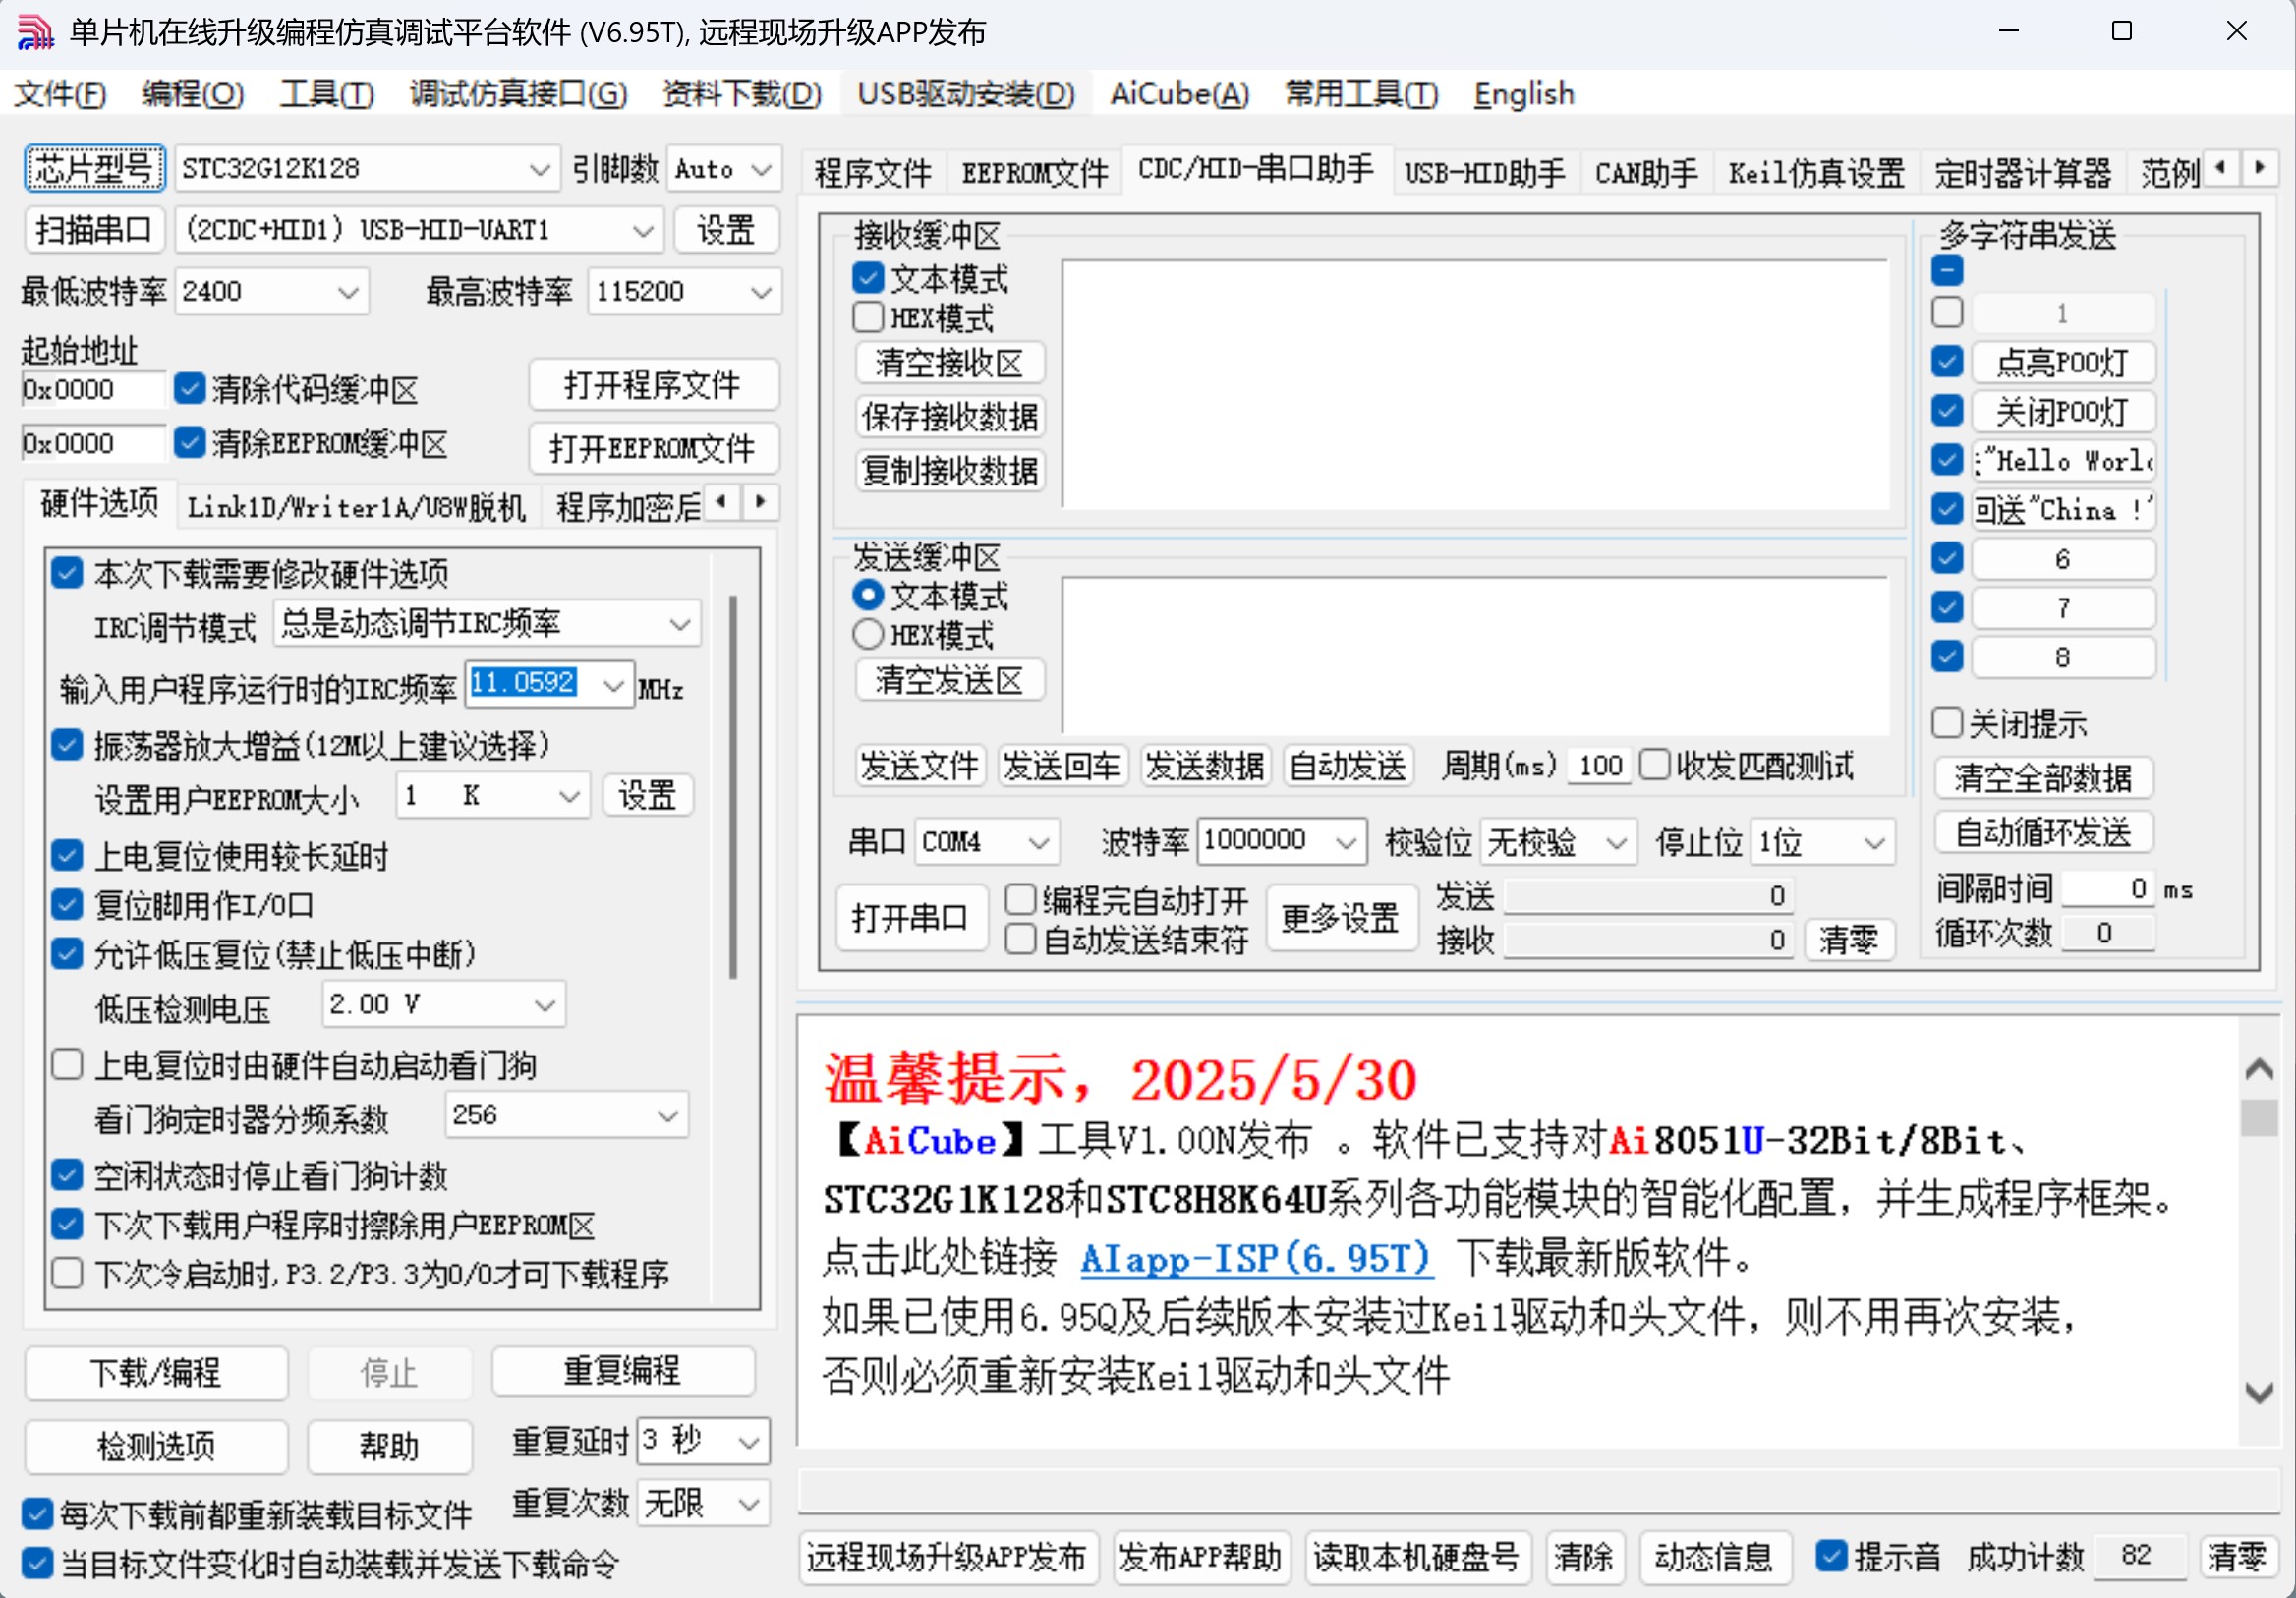Toggle the 提示音 checkbox

tap(1831, 1555)
